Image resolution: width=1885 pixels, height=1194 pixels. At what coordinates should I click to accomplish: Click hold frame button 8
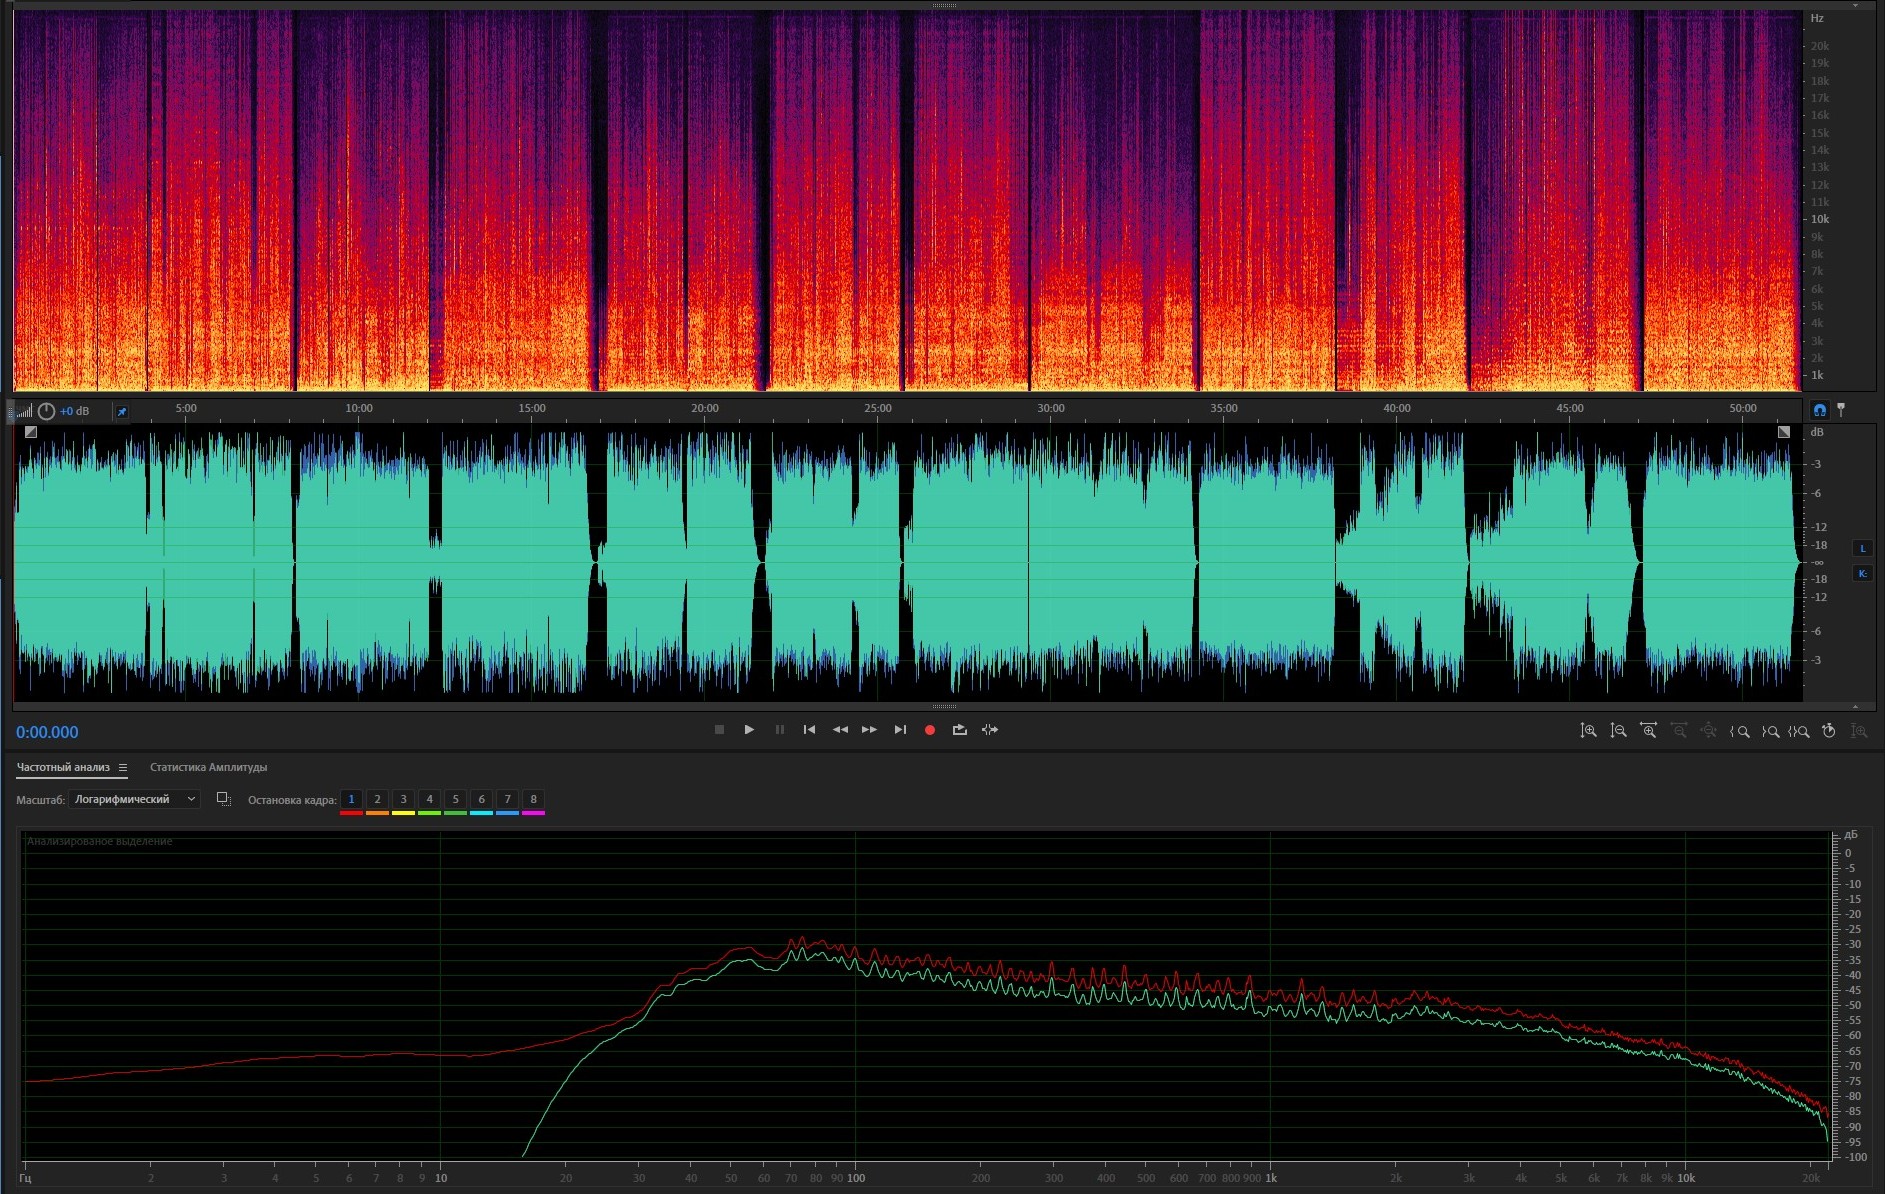pyautogui.click(x=533, y=799)
